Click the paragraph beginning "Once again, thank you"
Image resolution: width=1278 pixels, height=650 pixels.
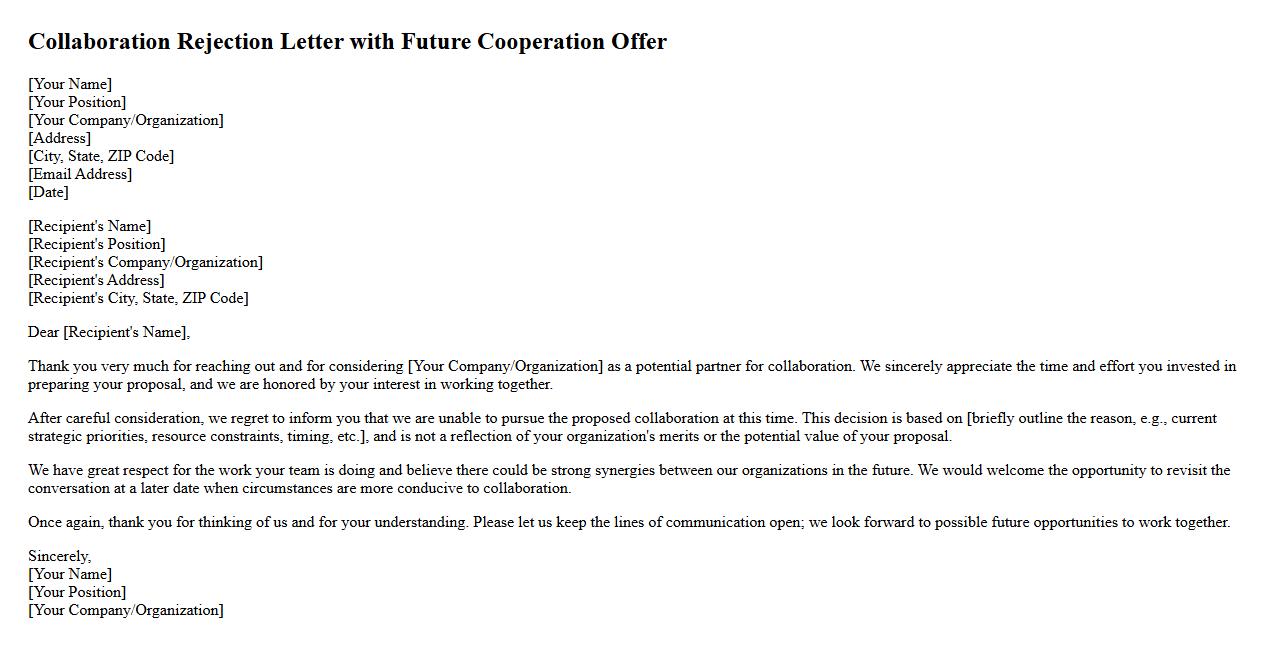[629, 522]
